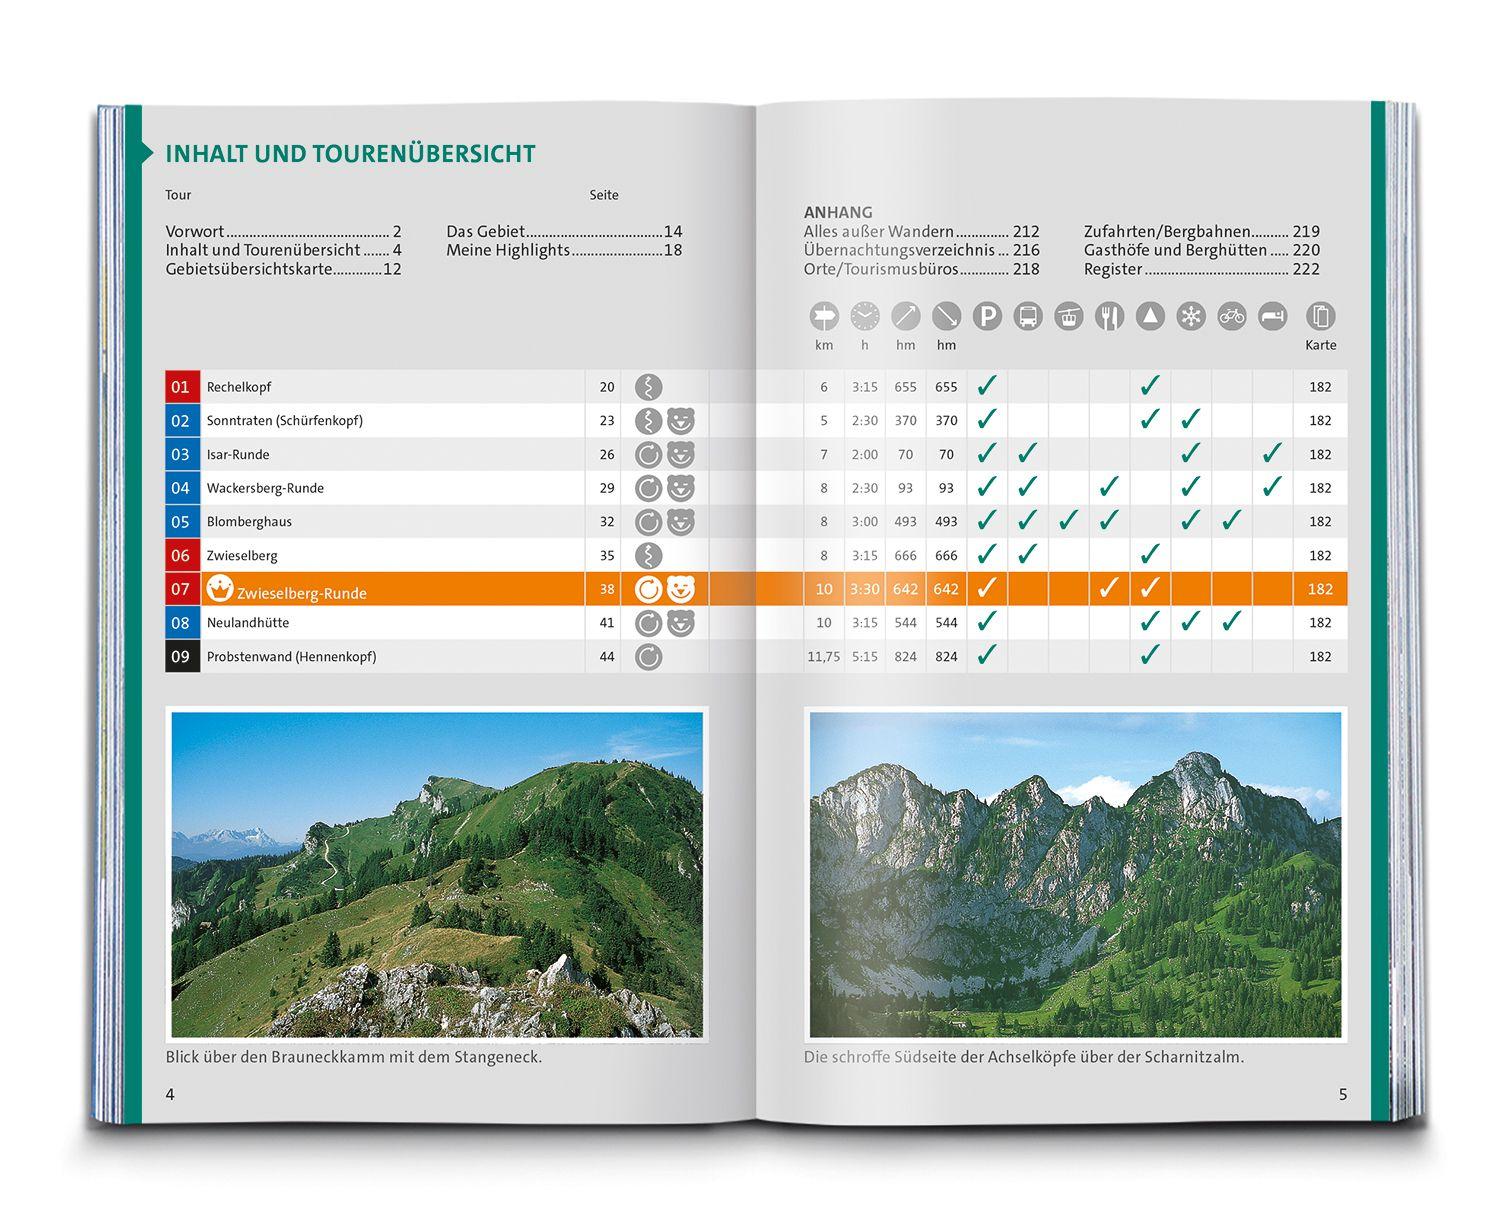This screenshot has width=1500, height=1226.
Task: Select the Probstenwand (Hennenkopf) tour entry
Action: [x=291, y=657]
